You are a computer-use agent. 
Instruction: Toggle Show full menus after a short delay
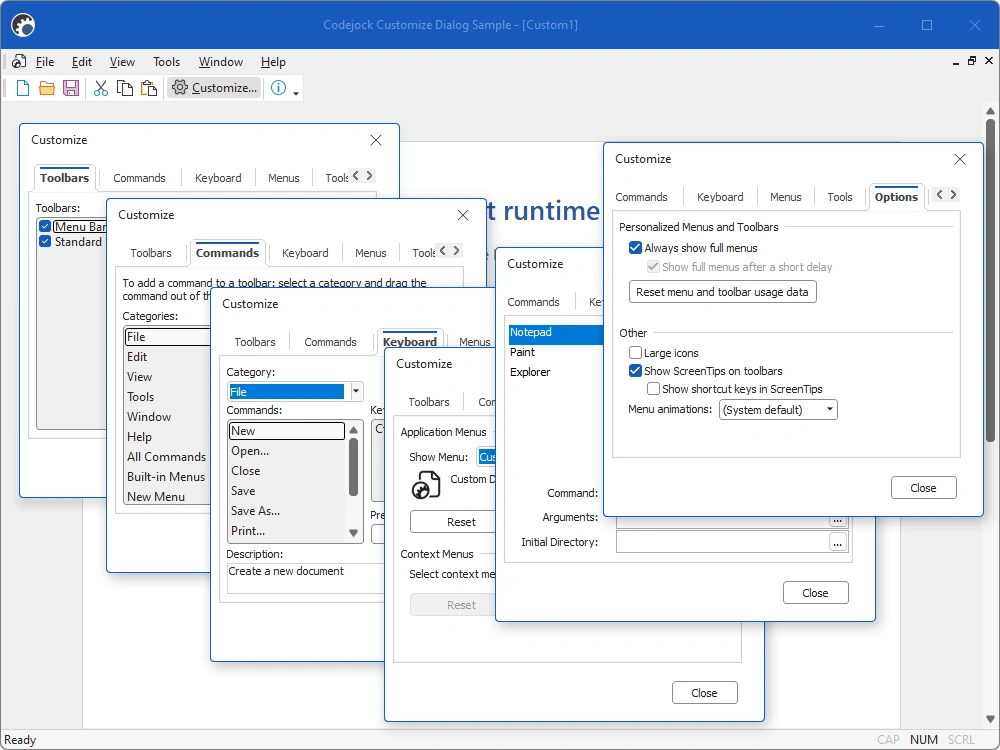coord(653,267)
